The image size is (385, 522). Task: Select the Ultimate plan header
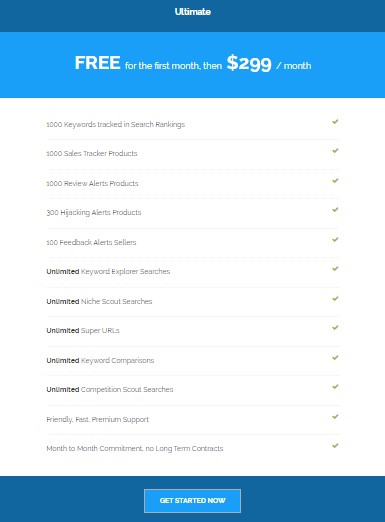193,12
